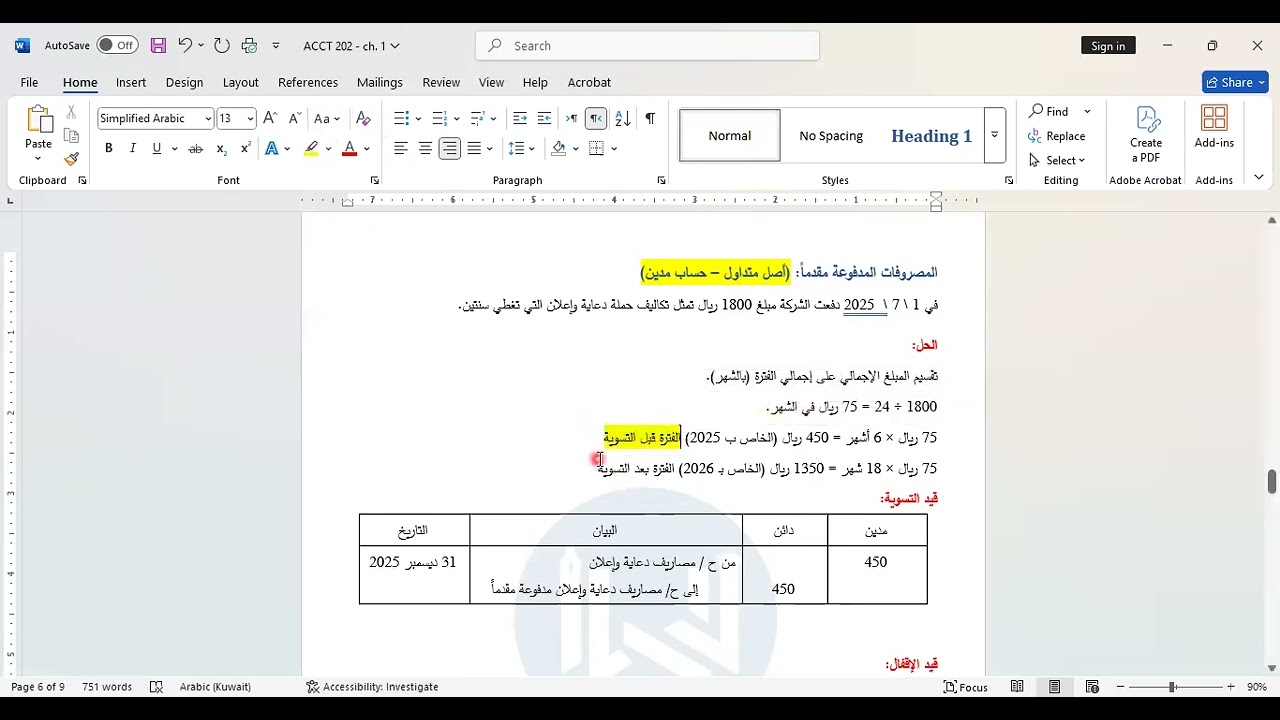Toggle Print Layout view button
The width and height of the screenshot is (1280, 720).
coord(1055,687)
